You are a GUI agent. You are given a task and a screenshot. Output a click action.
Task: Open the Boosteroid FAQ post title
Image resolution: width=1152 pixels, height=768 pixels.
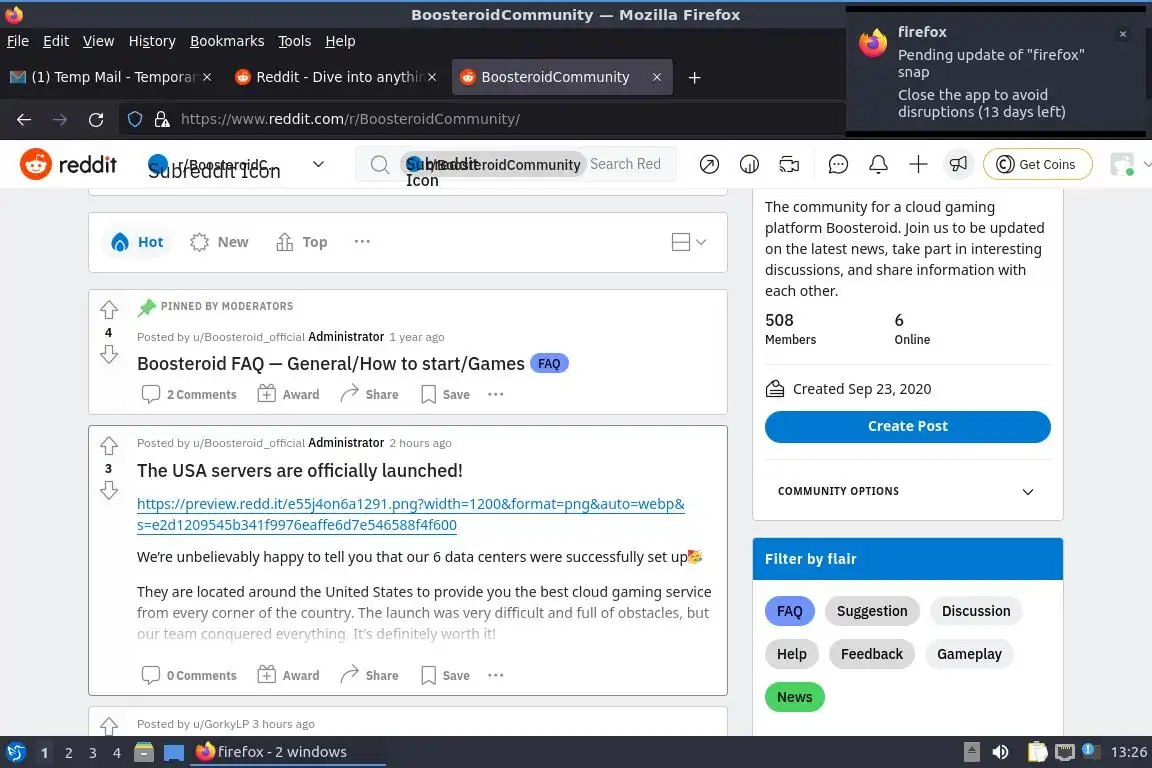pos(331,364)
